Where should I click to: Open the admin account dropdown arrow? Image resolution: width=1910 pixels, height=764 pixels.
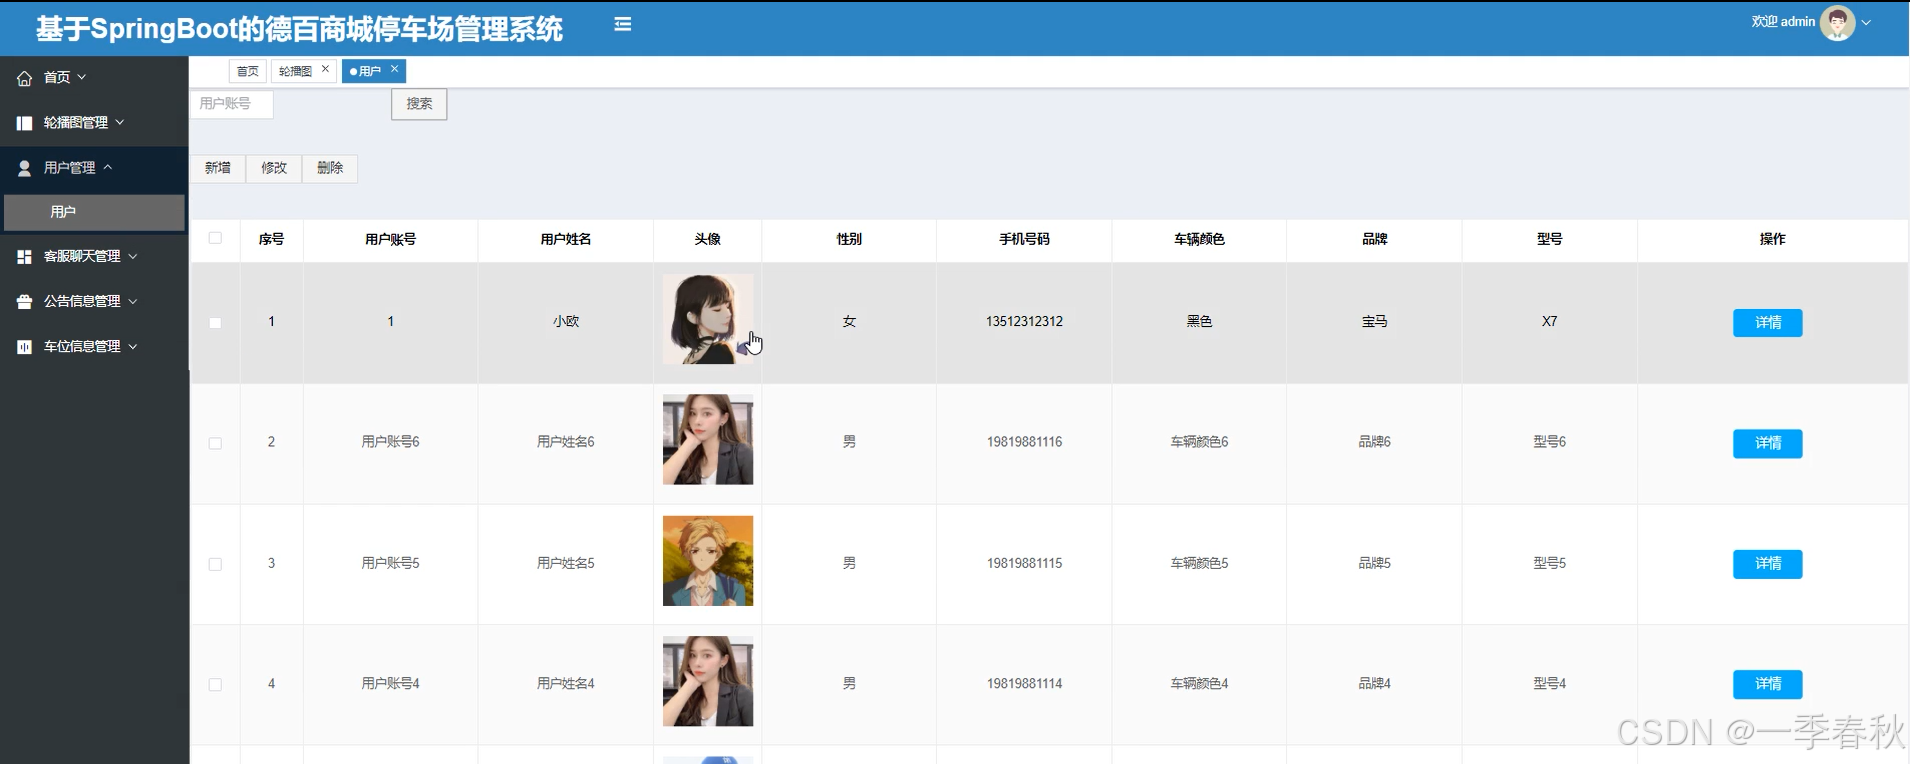(1866, 22)
